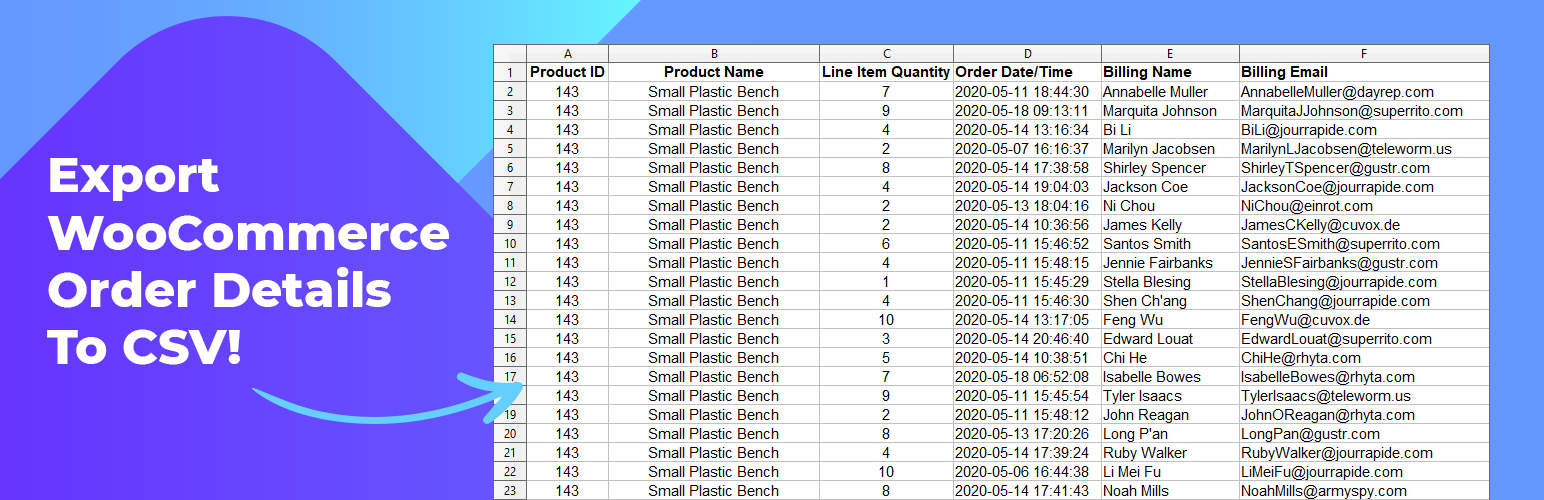Select the column F header
This screenshot has height=500, width=1544.
(x=1364, y=54)
